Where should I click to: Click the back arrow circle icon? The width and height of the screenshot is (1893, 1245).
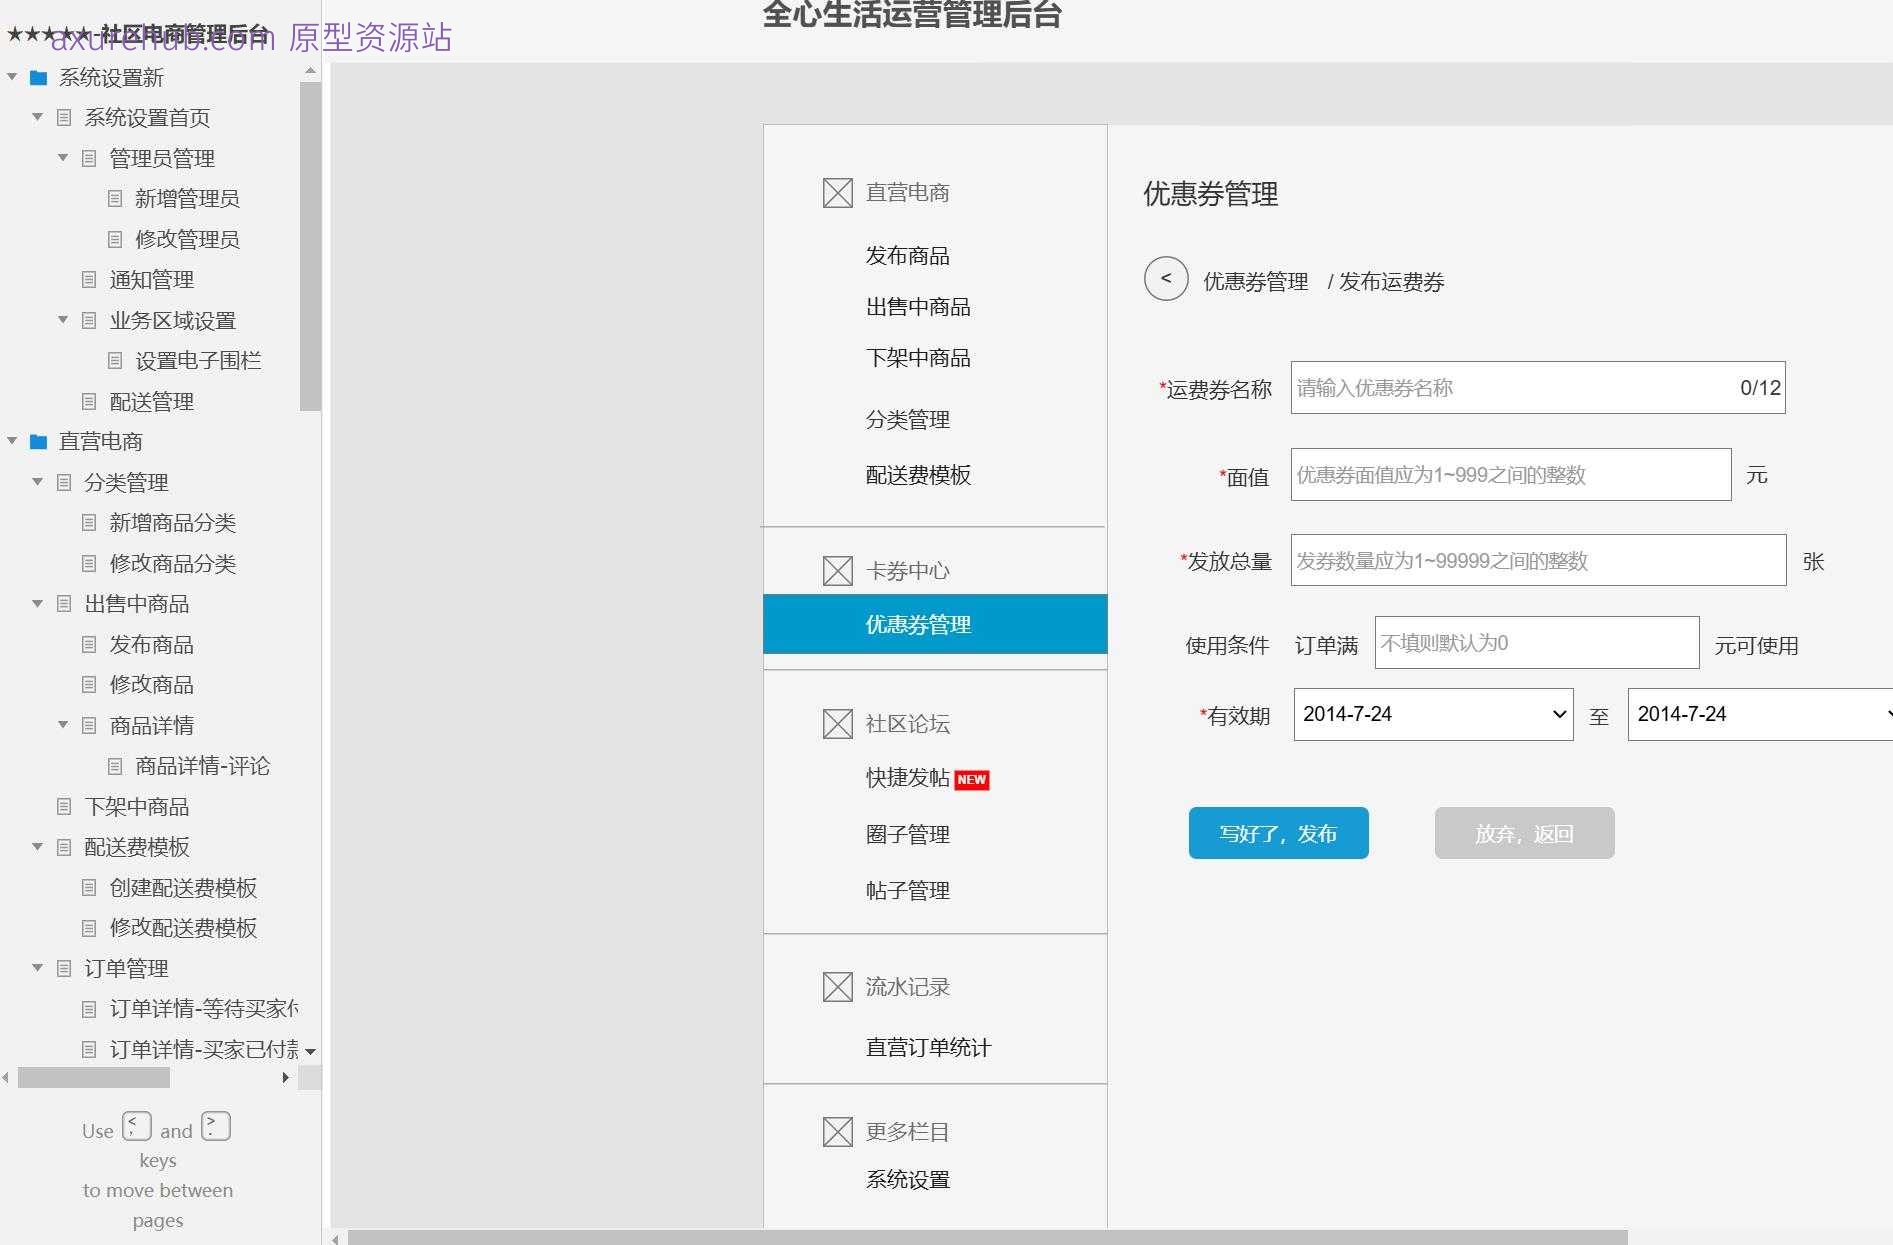(x=1166, y=279)
